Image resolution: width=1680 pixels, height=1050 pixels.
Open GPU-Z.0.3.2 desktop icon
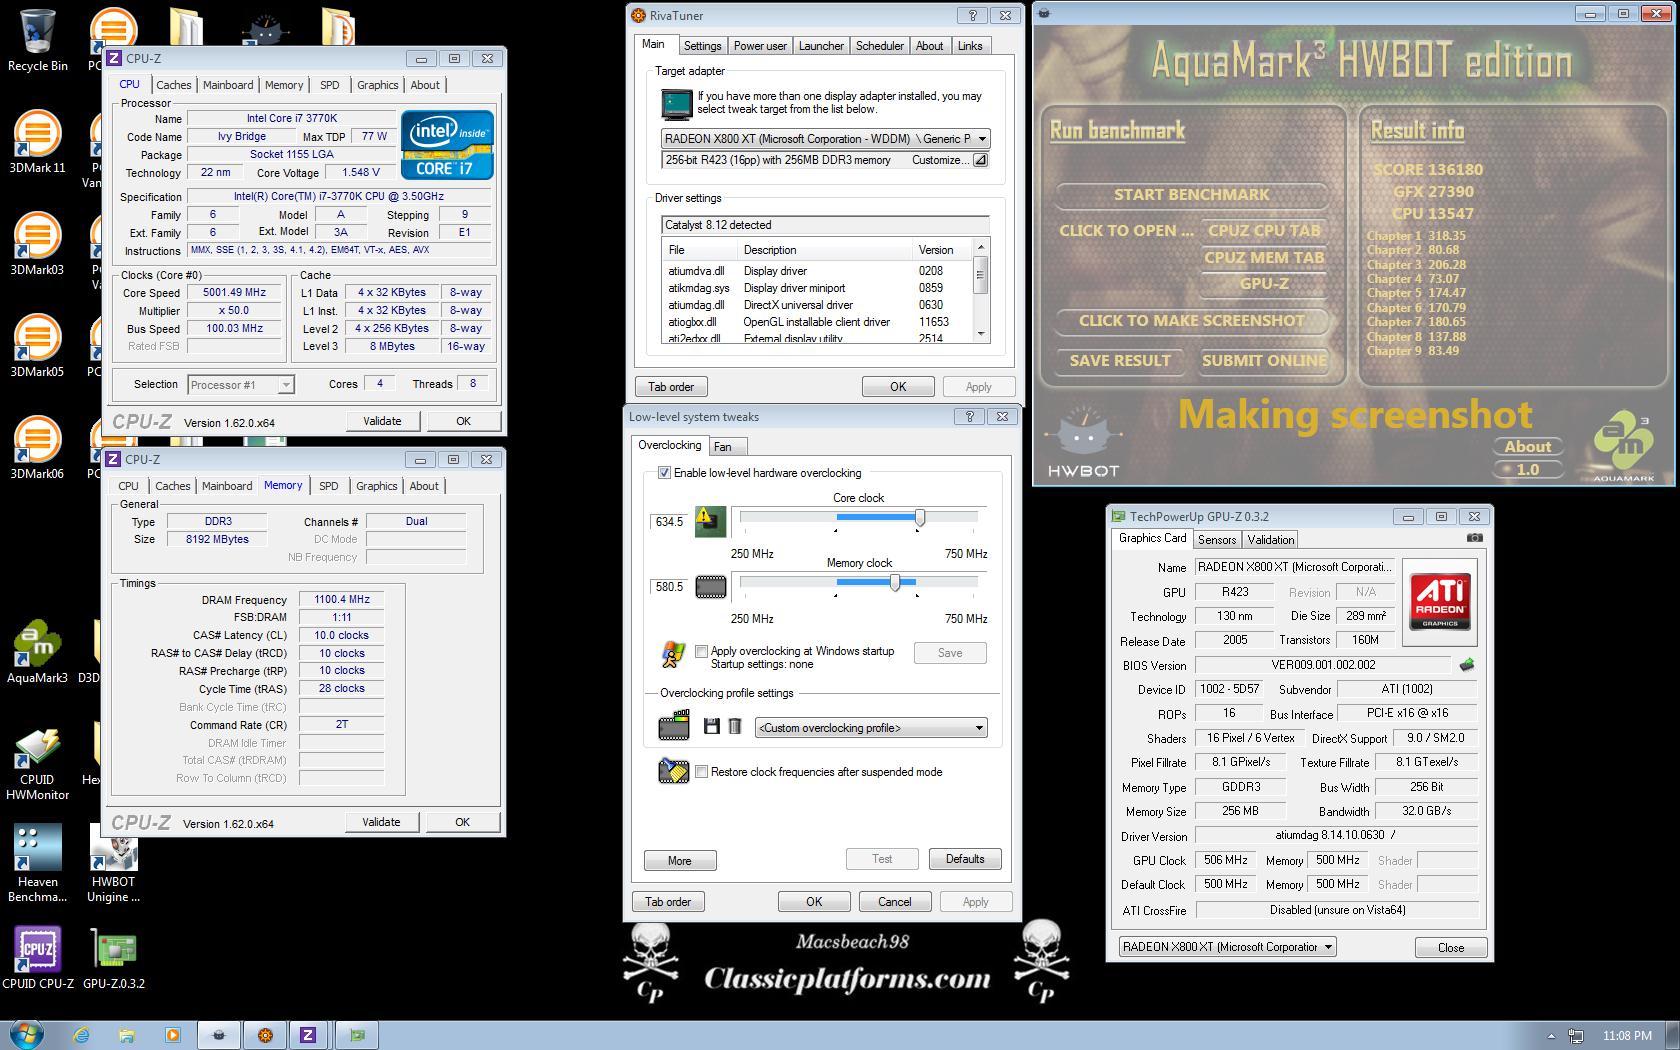pos(113,958)
